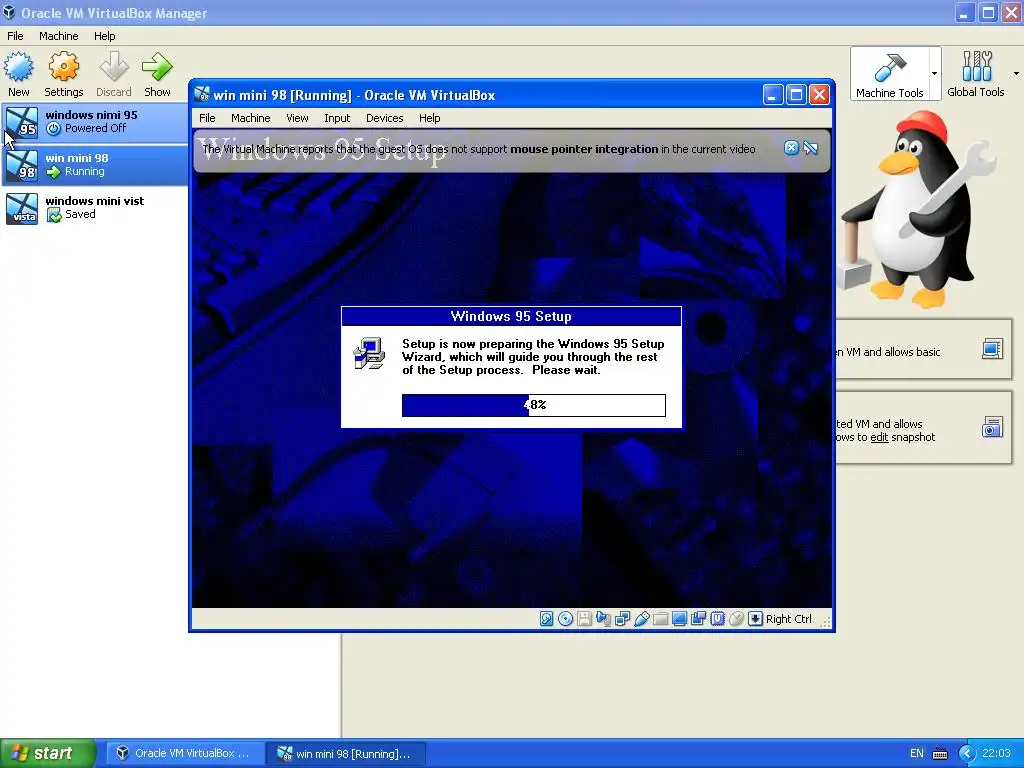The image size is (1024, 768).
Task: Click the setup wizard computer icon
Action: pyautogui.click(x=369, y=353)
